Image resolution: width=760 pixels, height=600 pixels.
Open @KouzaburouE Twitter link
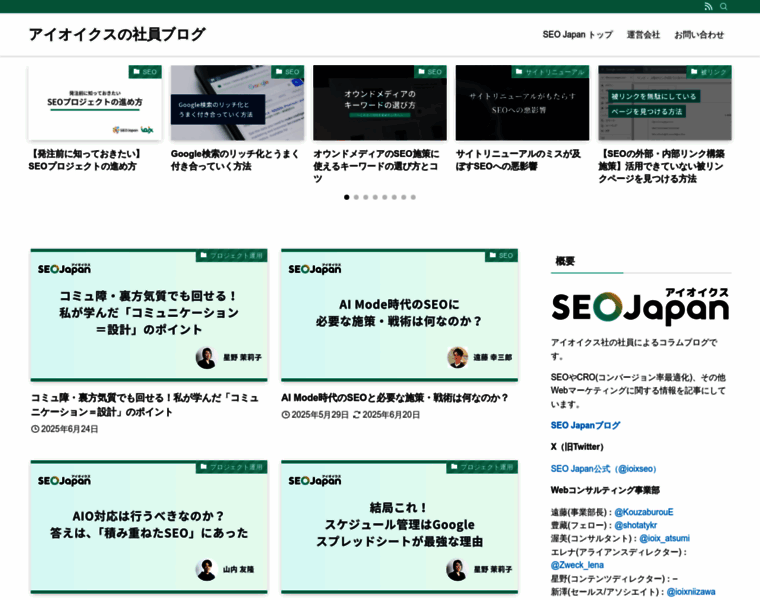point(644,512)
